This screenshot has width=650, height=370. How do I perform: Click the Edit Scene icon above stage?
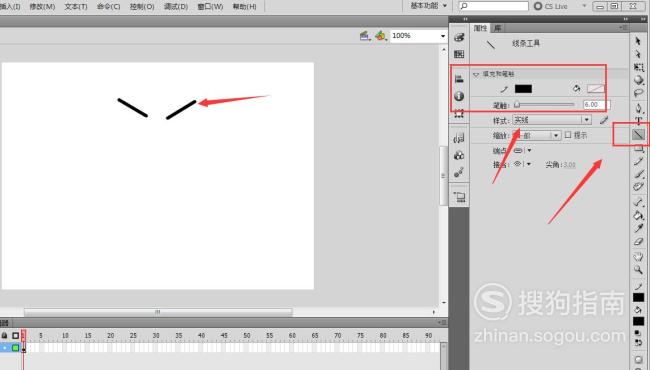click(x=365, y=36)
